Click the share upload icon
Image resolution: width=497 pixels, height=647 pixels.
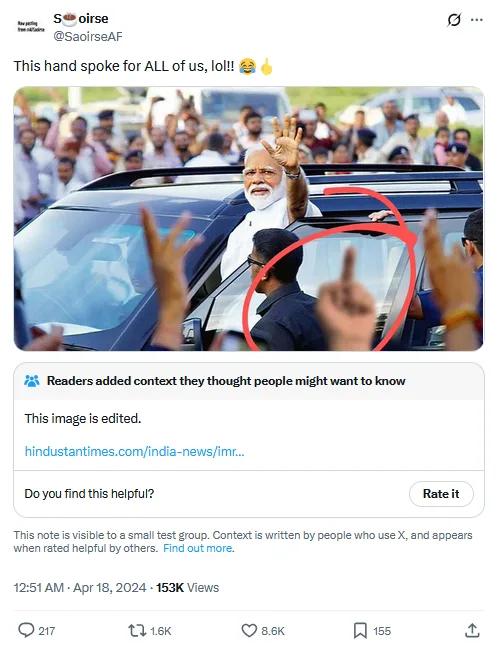click(472, 630)
